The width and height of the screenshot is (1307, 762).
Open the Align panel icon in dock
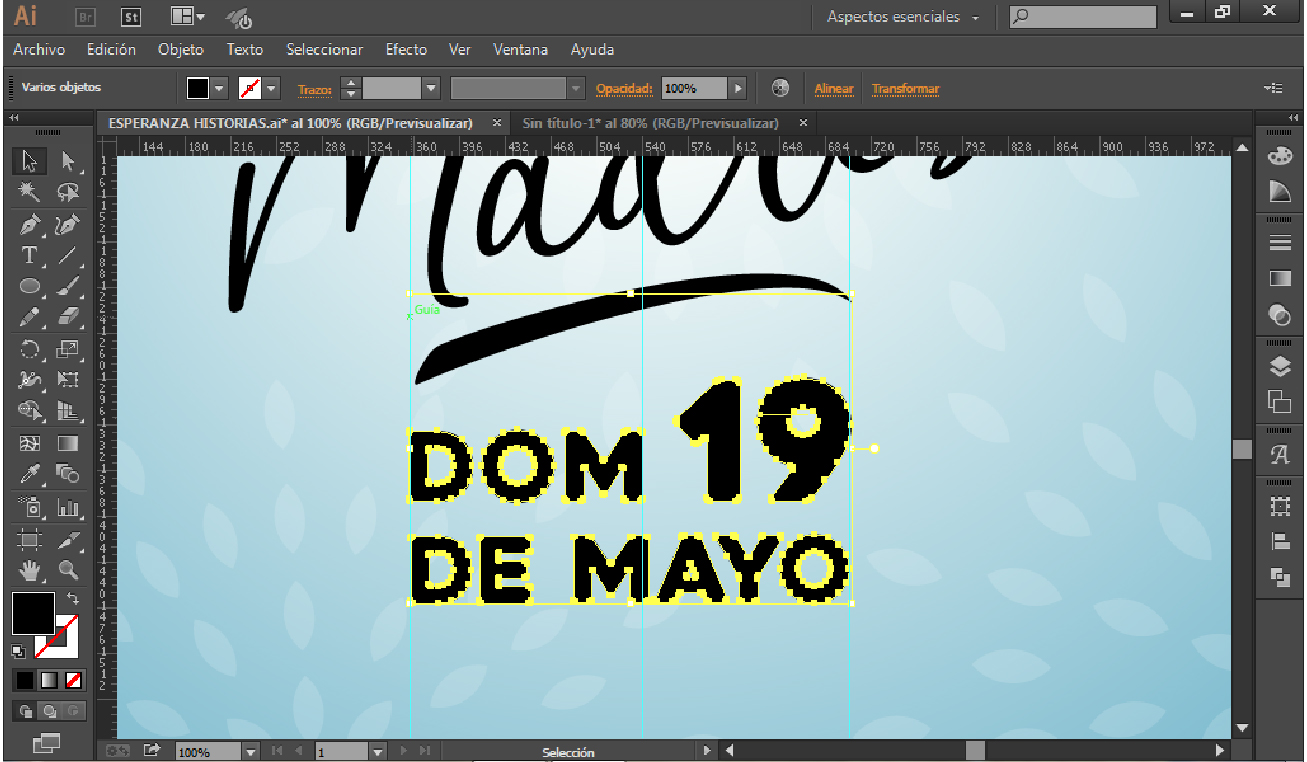coord(1279,542)
